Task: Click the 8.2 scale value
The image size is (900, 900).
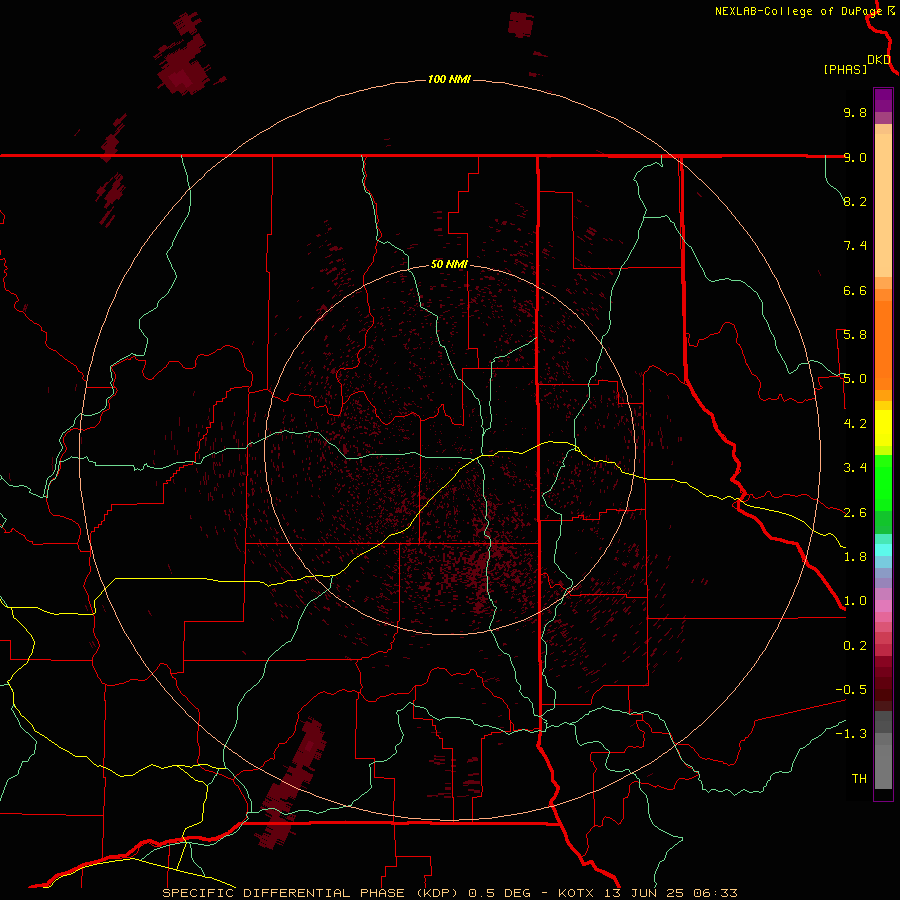Action: pos(855,201)
